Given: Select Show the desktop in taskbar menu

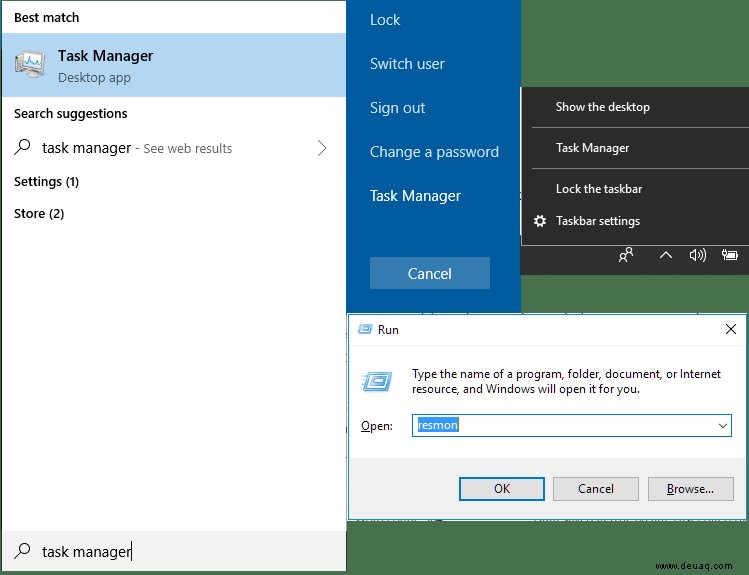Looking at the screenshot, I should tap(602, 107).
